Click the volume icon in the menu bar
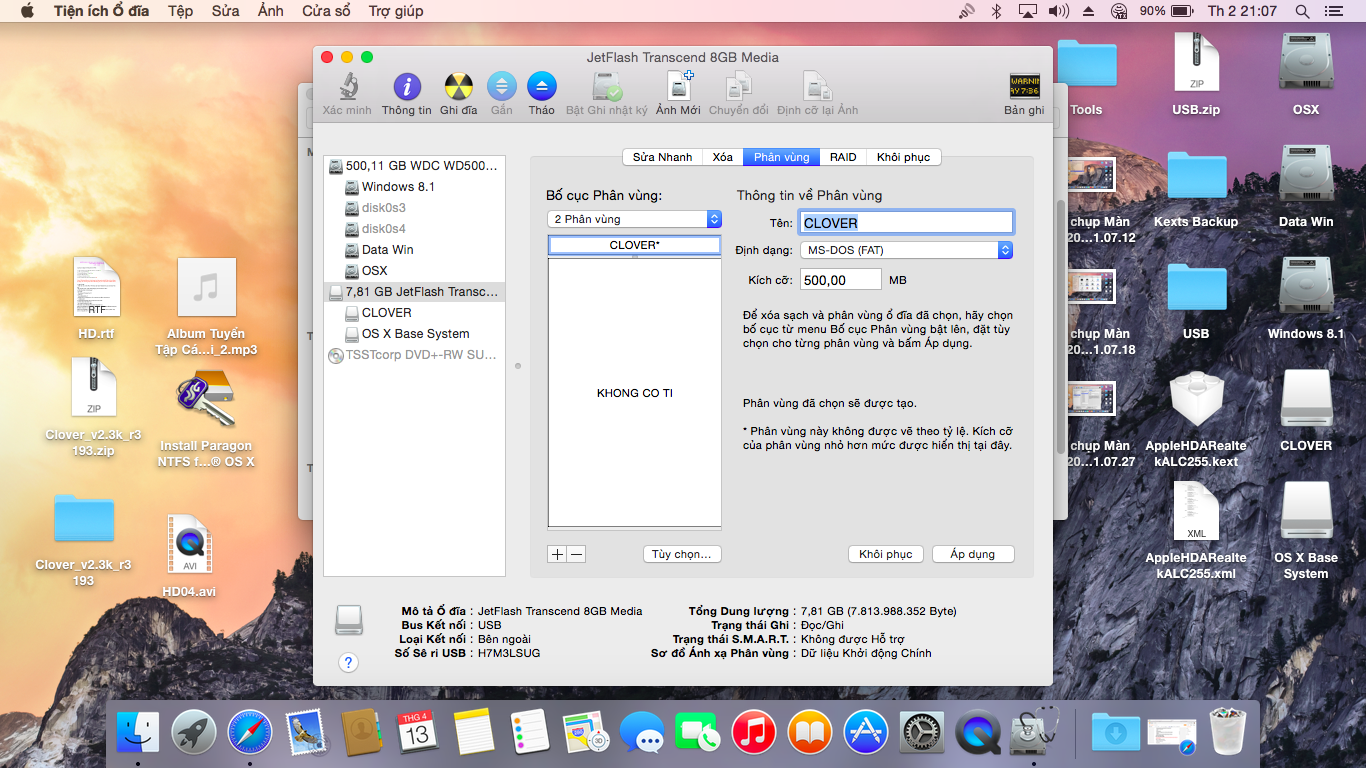This screenshot has height=768, width=1366. pos(1058,11)
